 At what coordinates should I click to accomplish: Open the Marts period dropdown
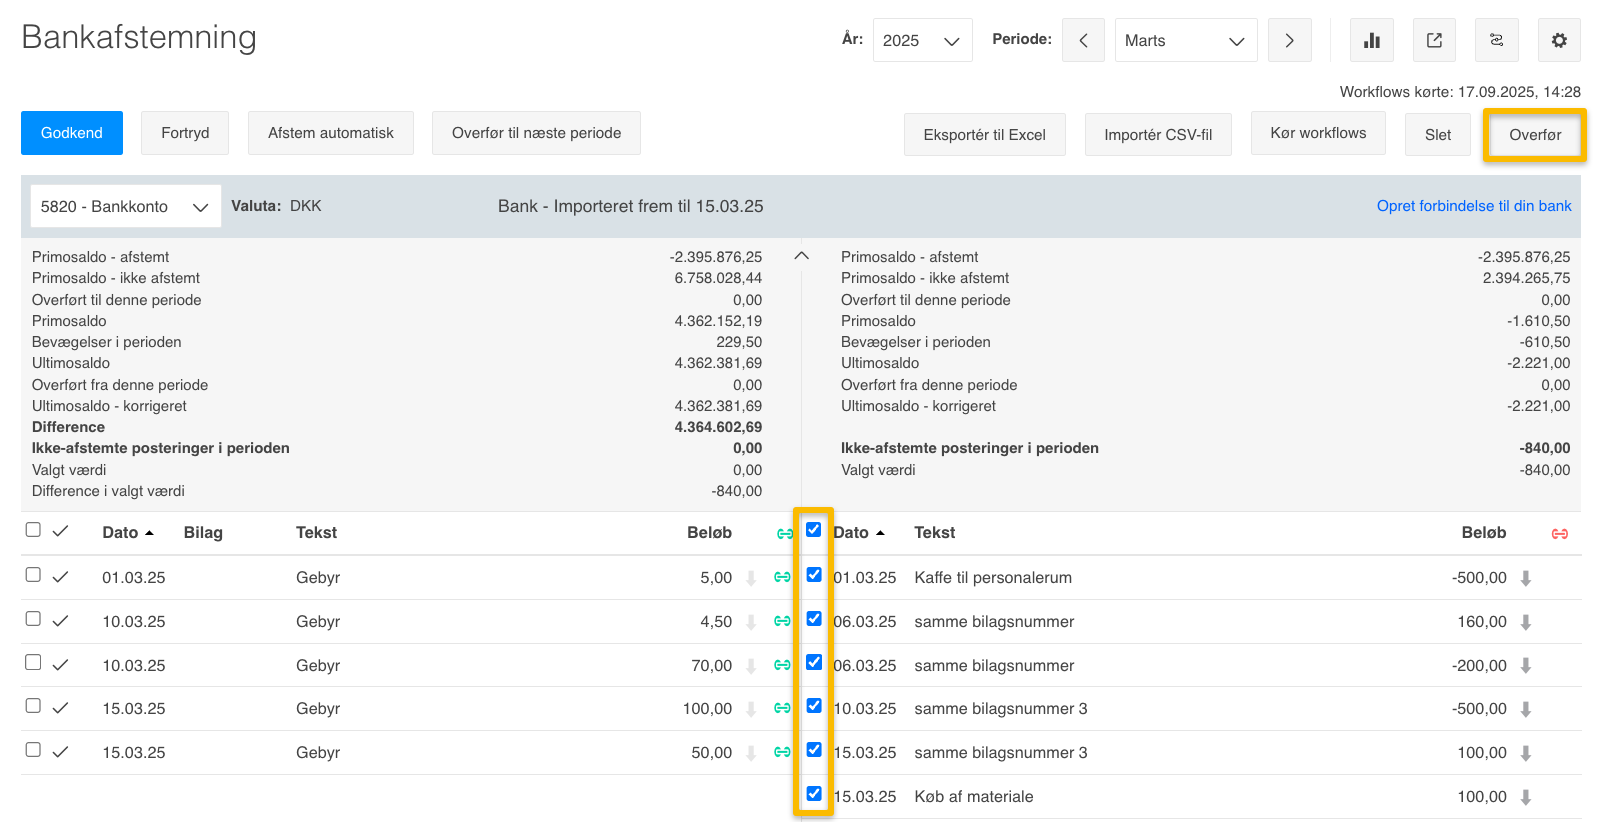pos(1185,40)
